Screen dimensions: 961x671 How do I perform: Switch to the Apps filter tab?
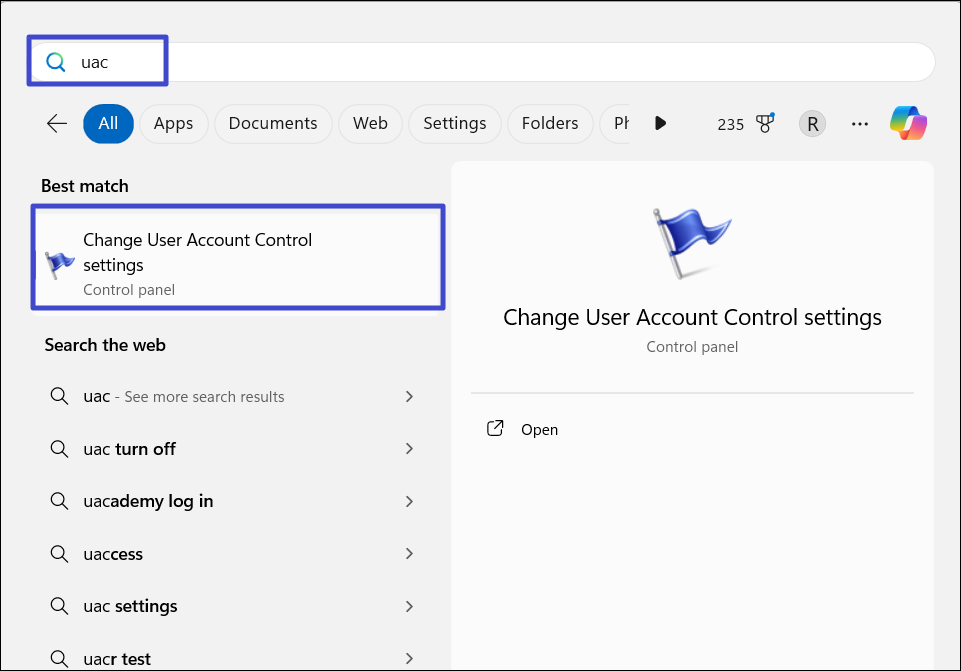pos(173,123)
